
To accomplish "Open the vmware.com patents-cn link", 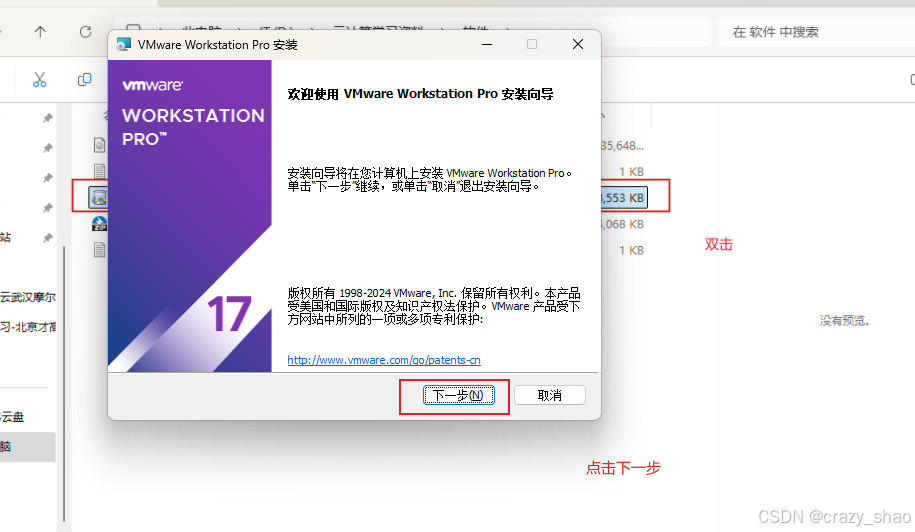I will (384, 360).
